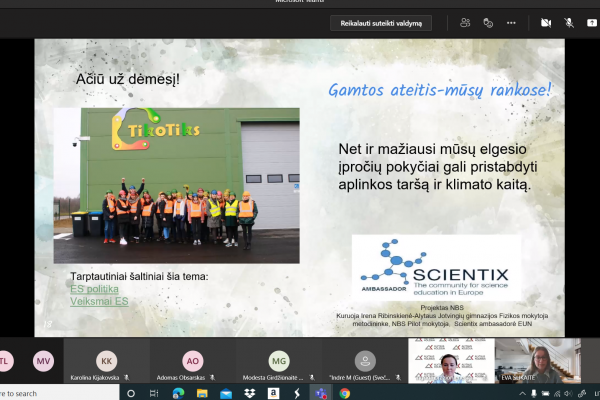Launch Google Chrome from the taskbar
The height and width of the screenshot is (400, 600).
[344, 393]
